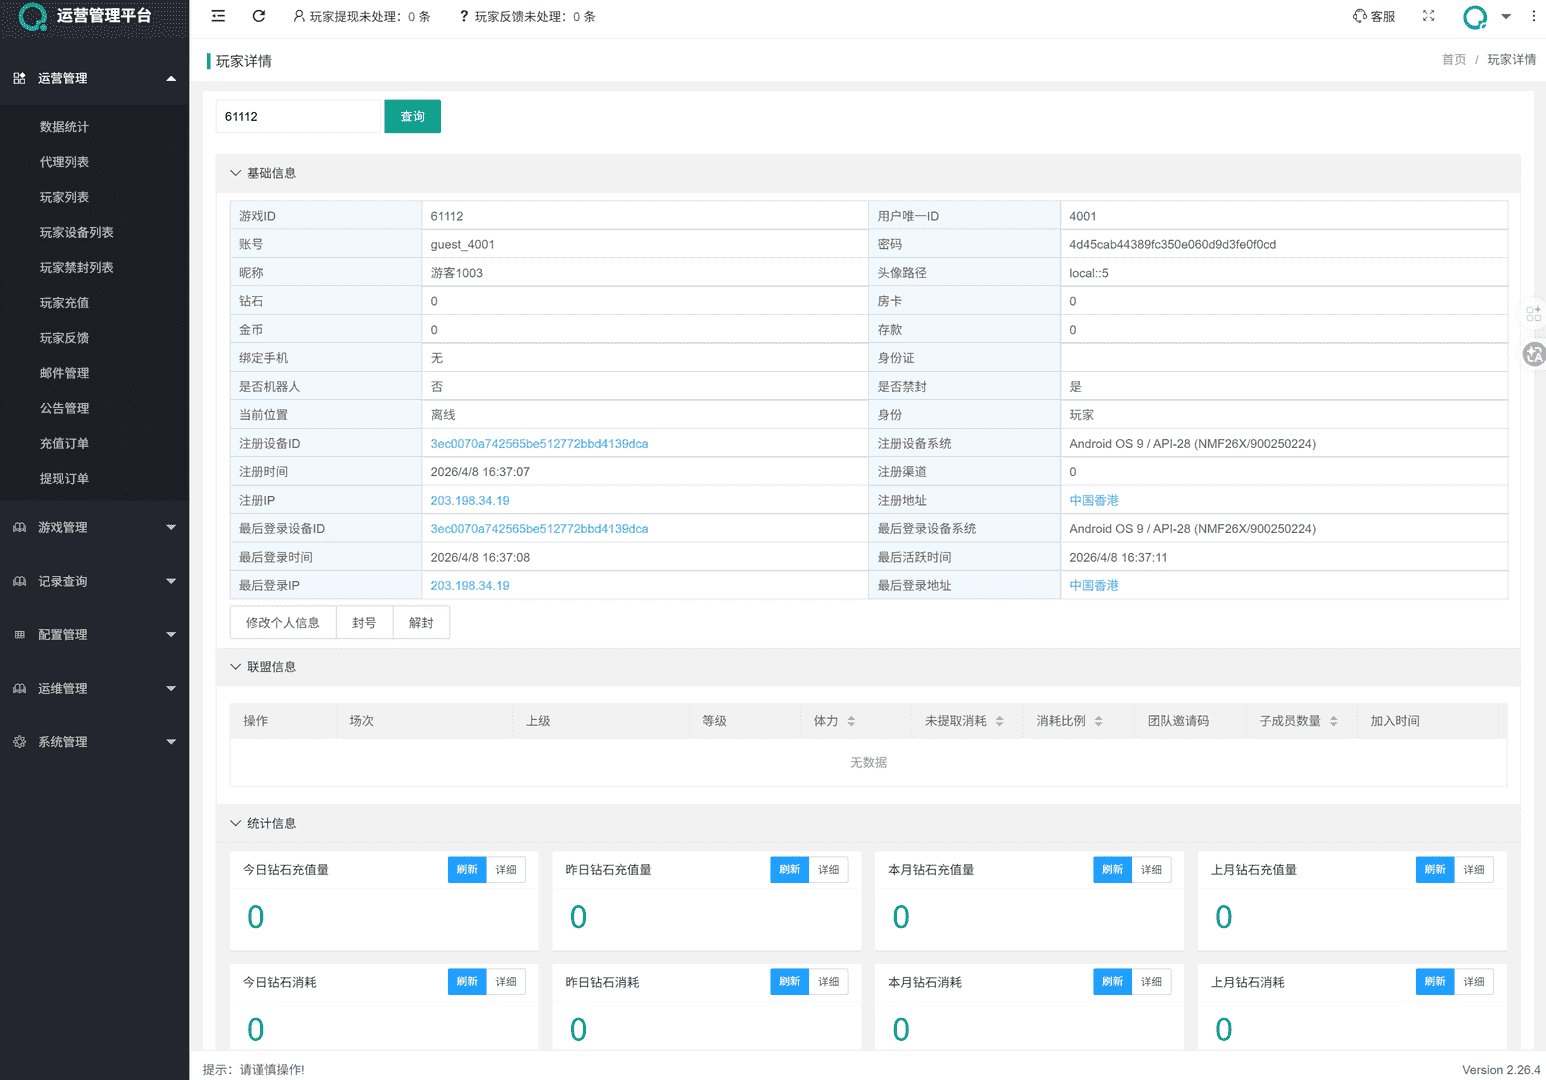Click the gear icon next to 系统管理
Screen dimensions: 1546x1080
(x=18, y=742)
